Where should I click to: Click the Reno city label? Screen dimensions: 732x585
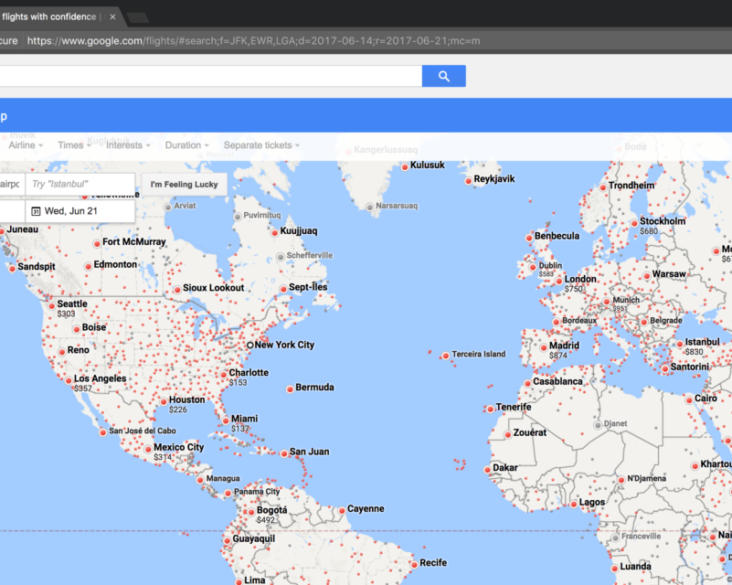pos(78,350)
